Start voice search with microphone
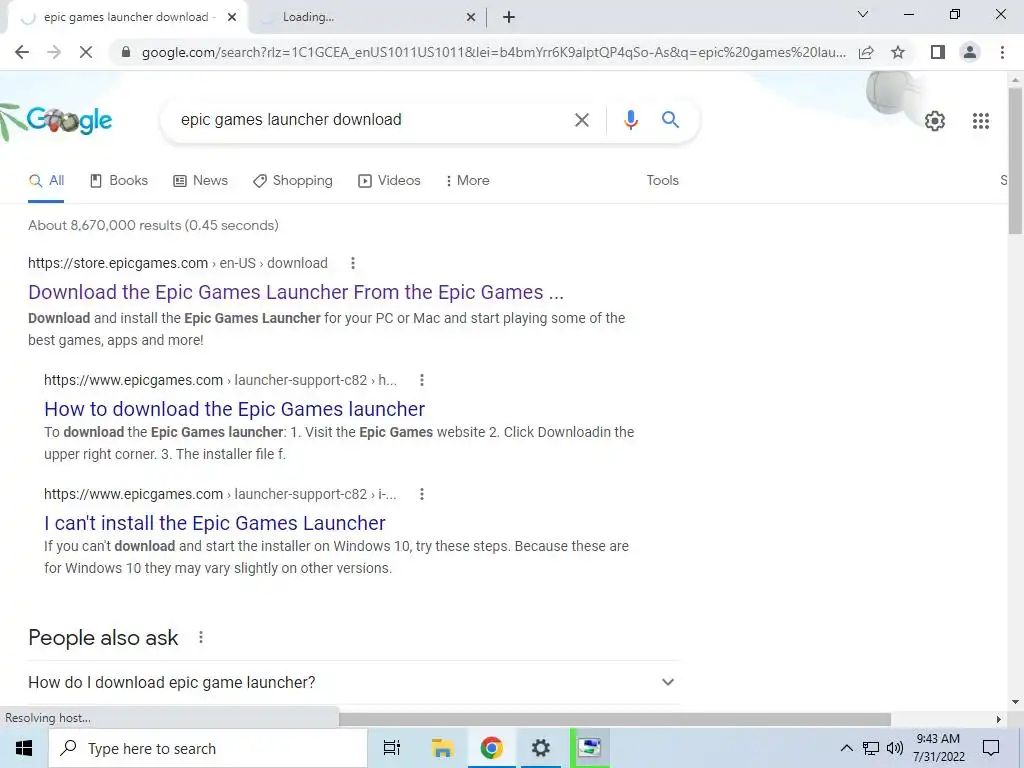 tap(630, 120)
